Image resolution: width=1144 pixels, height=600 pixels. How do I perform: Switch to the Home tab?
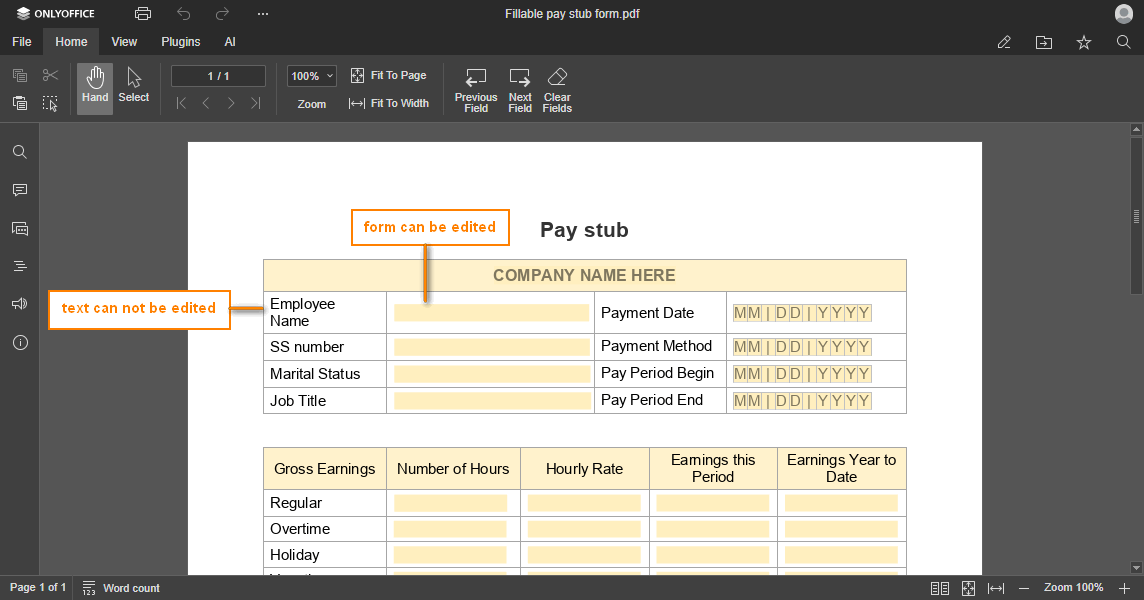[71, 42]
